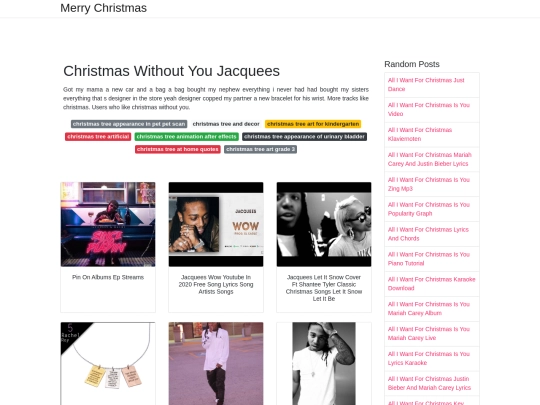The image size is (540, 405).
Task: Open 'All I Want For Christmas Is You Zing Mp3'
Action: click(x=429, y=184)
